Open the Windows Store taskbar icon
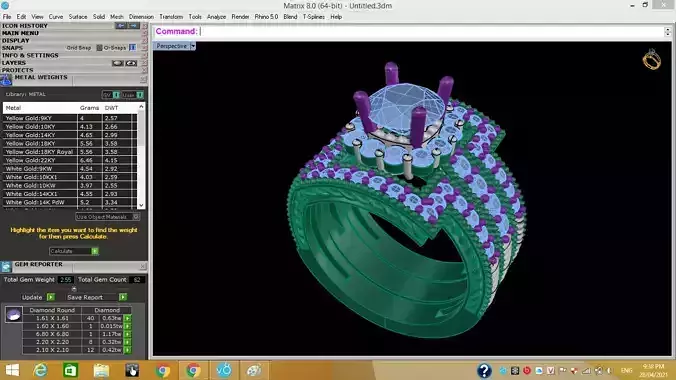The width and height of the screenshot is (676, 380). (70, 371)
